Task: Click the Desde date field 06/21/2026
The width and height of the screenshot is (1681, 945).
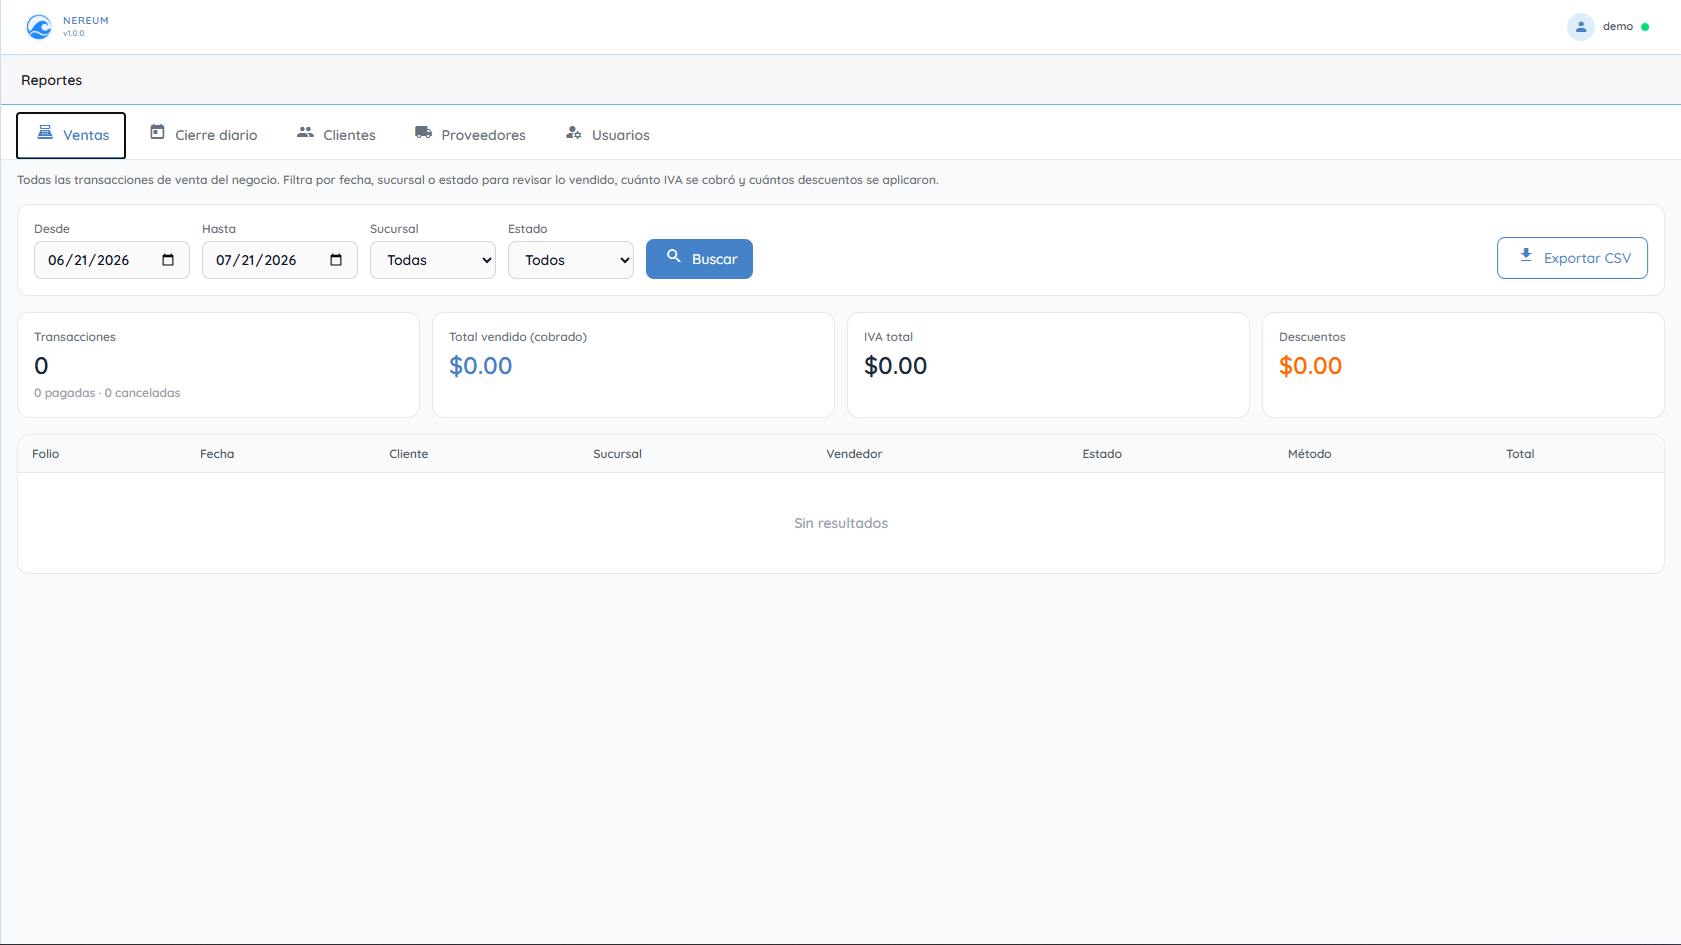Action: click(112, 260)
